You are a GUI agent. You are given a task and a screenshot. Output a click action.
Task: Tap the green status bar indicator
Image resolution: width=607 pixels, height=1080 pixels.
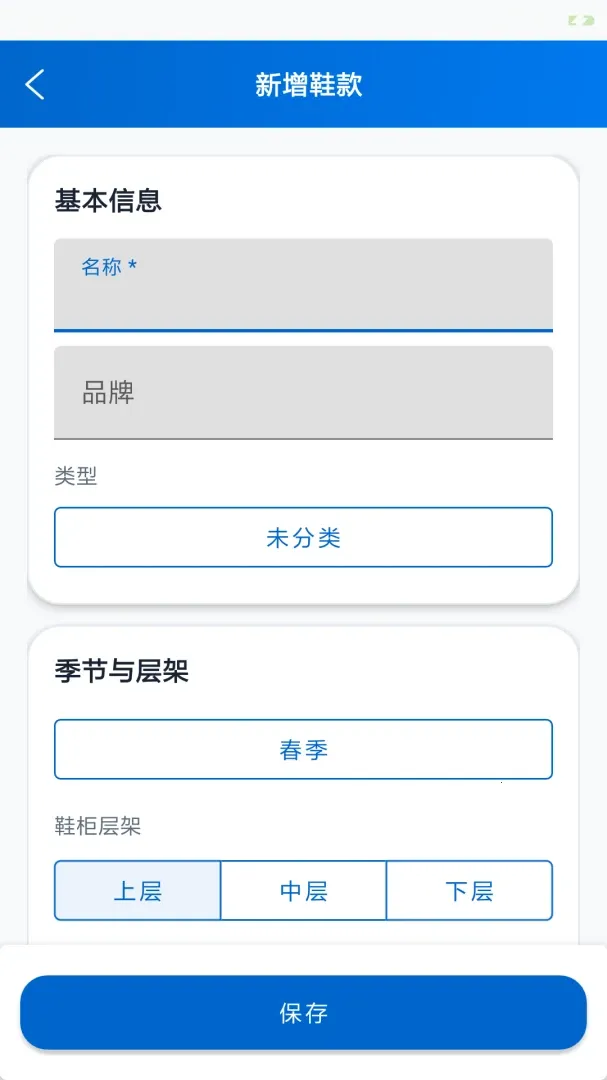click(x=581, y=21)
